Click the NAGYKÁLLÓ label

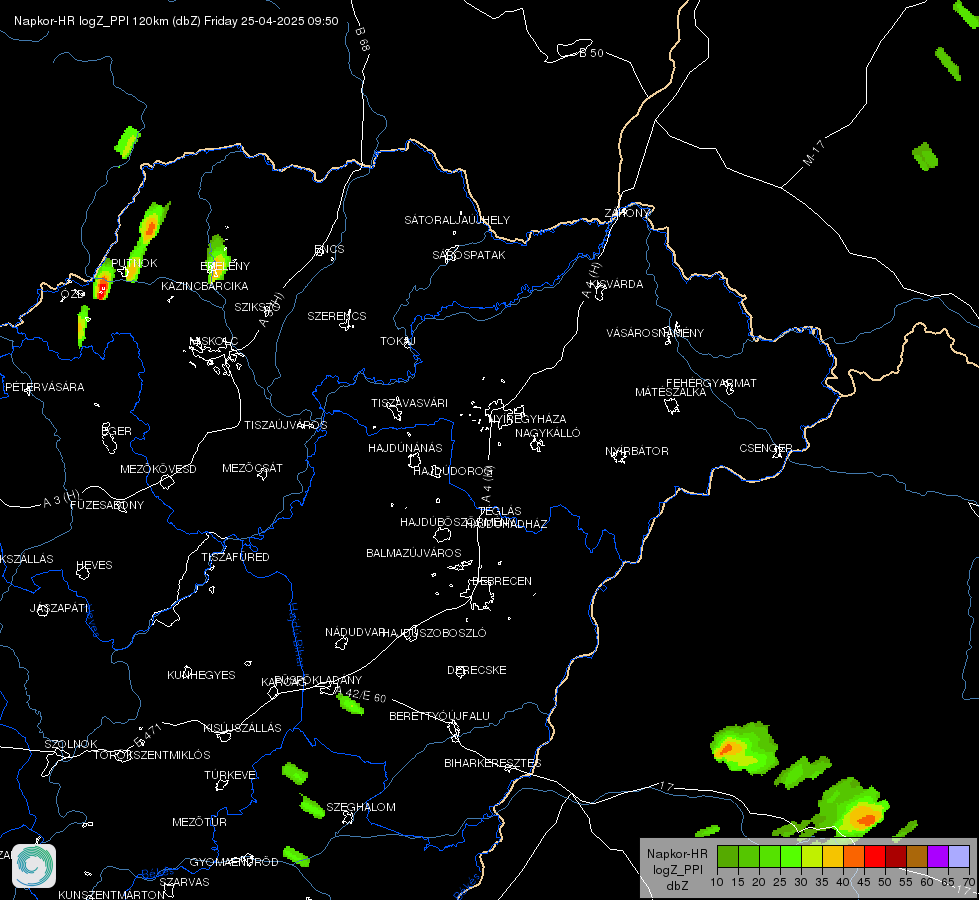(548, 433)
